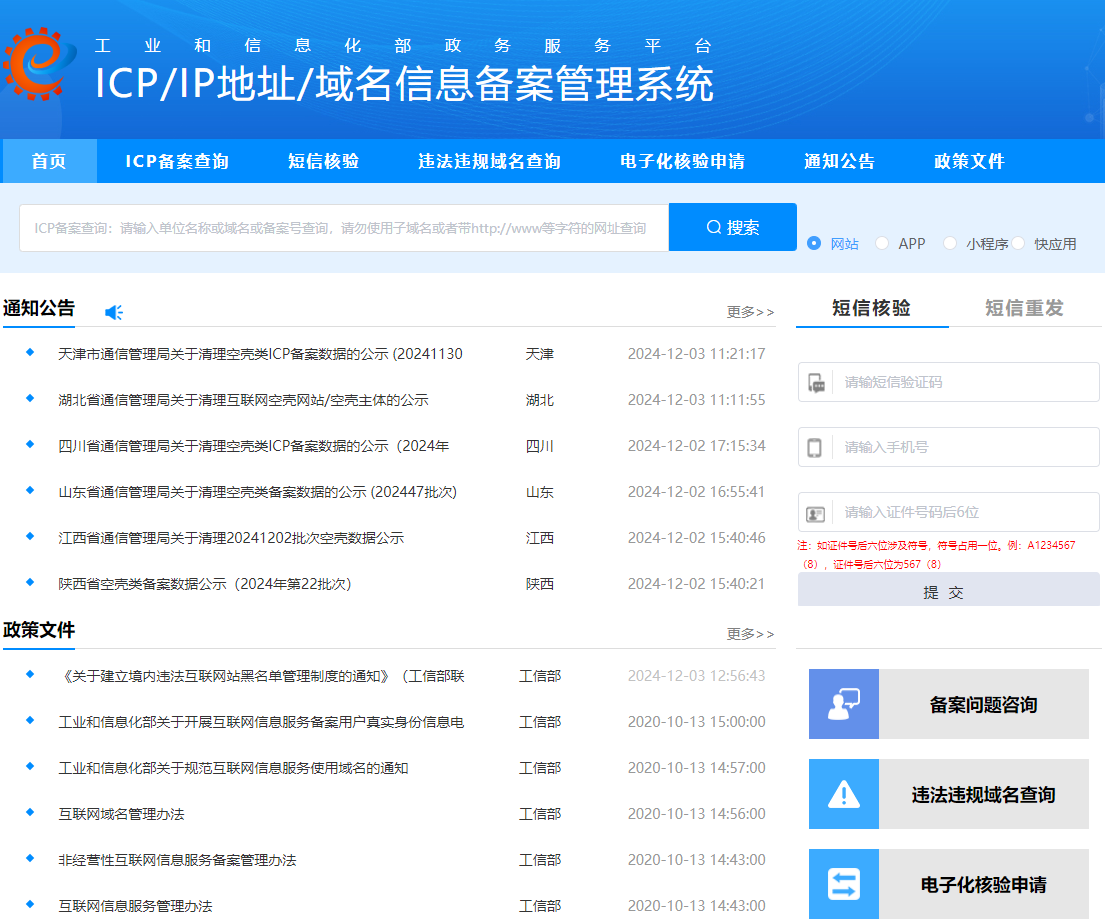Click the 政策文件 section heading
1105x924 pixels.
tap(39, 629)
